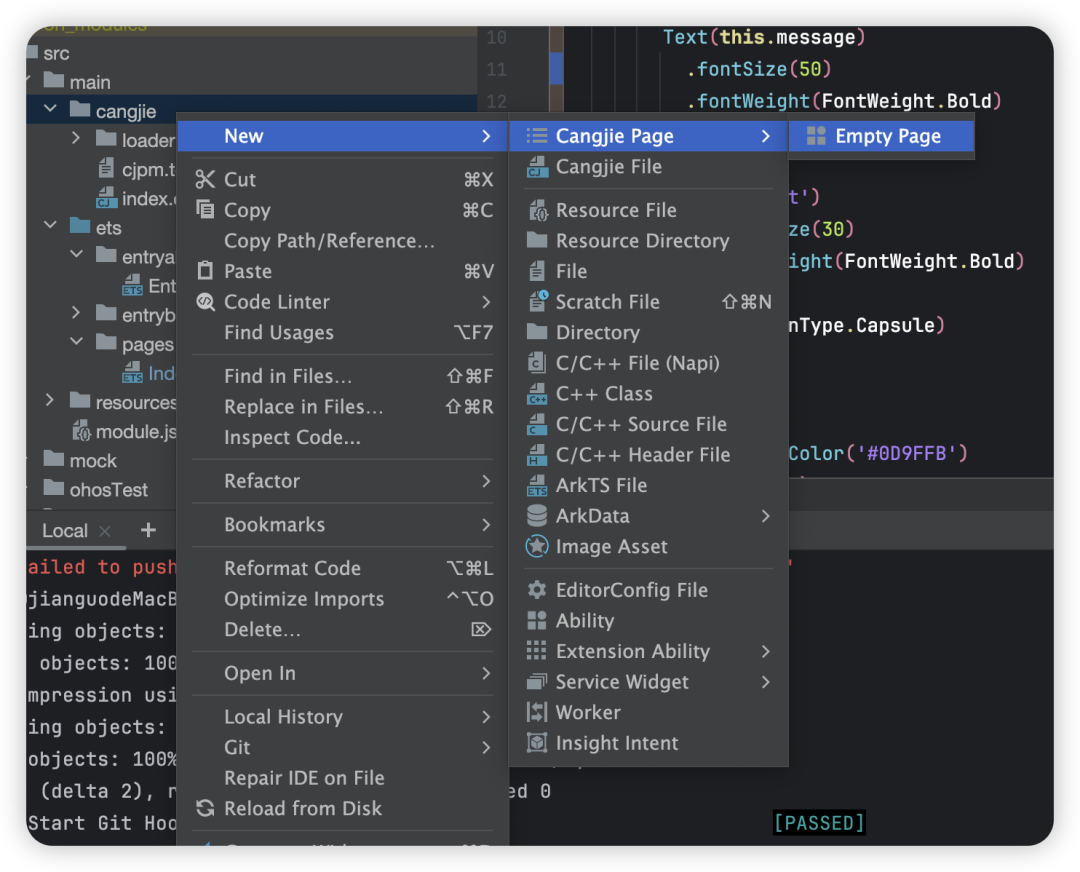Select the mock folder in project tree

pos(93,461)
